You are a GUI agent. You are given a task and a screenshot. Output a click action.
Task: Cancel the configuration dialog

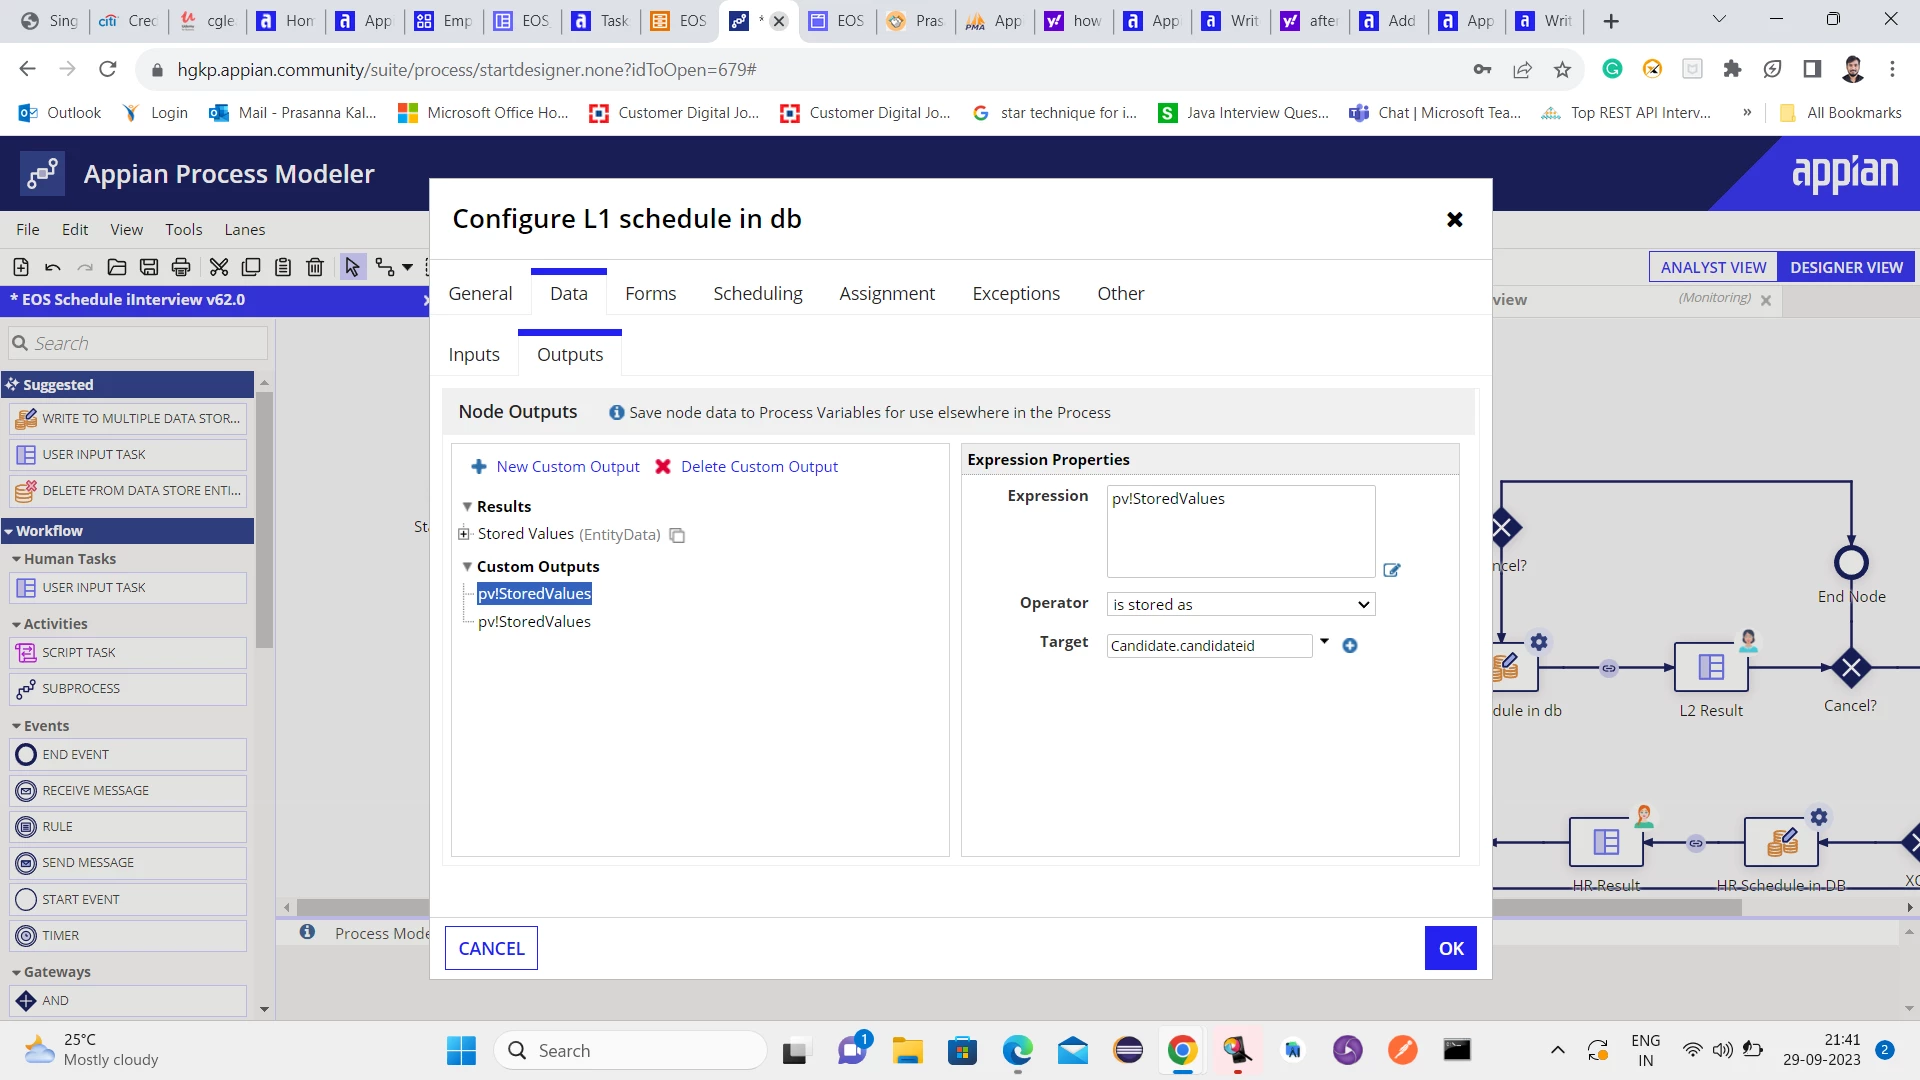point(491,948)
